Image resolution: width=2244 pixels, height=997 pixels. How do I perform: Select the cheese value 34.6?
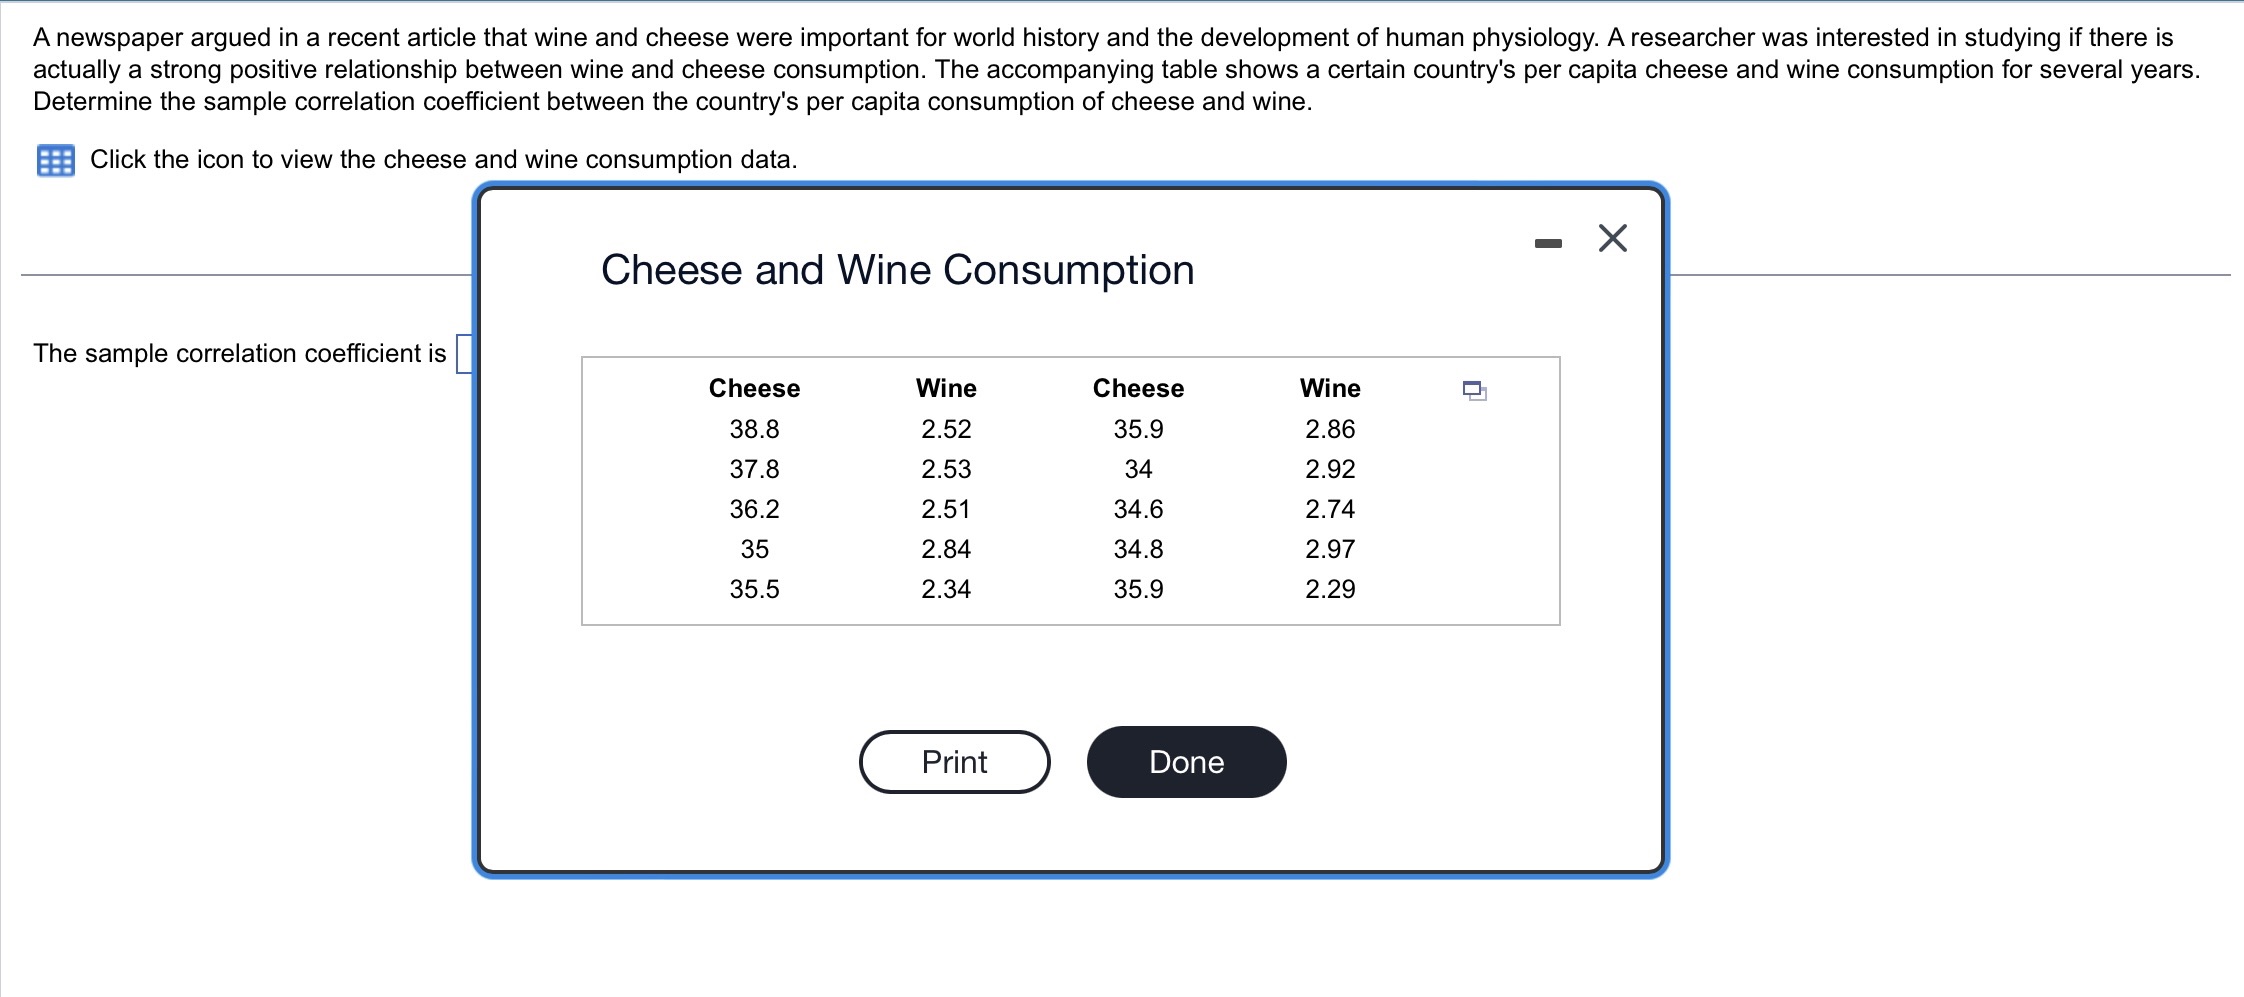tap(1140, 509)
